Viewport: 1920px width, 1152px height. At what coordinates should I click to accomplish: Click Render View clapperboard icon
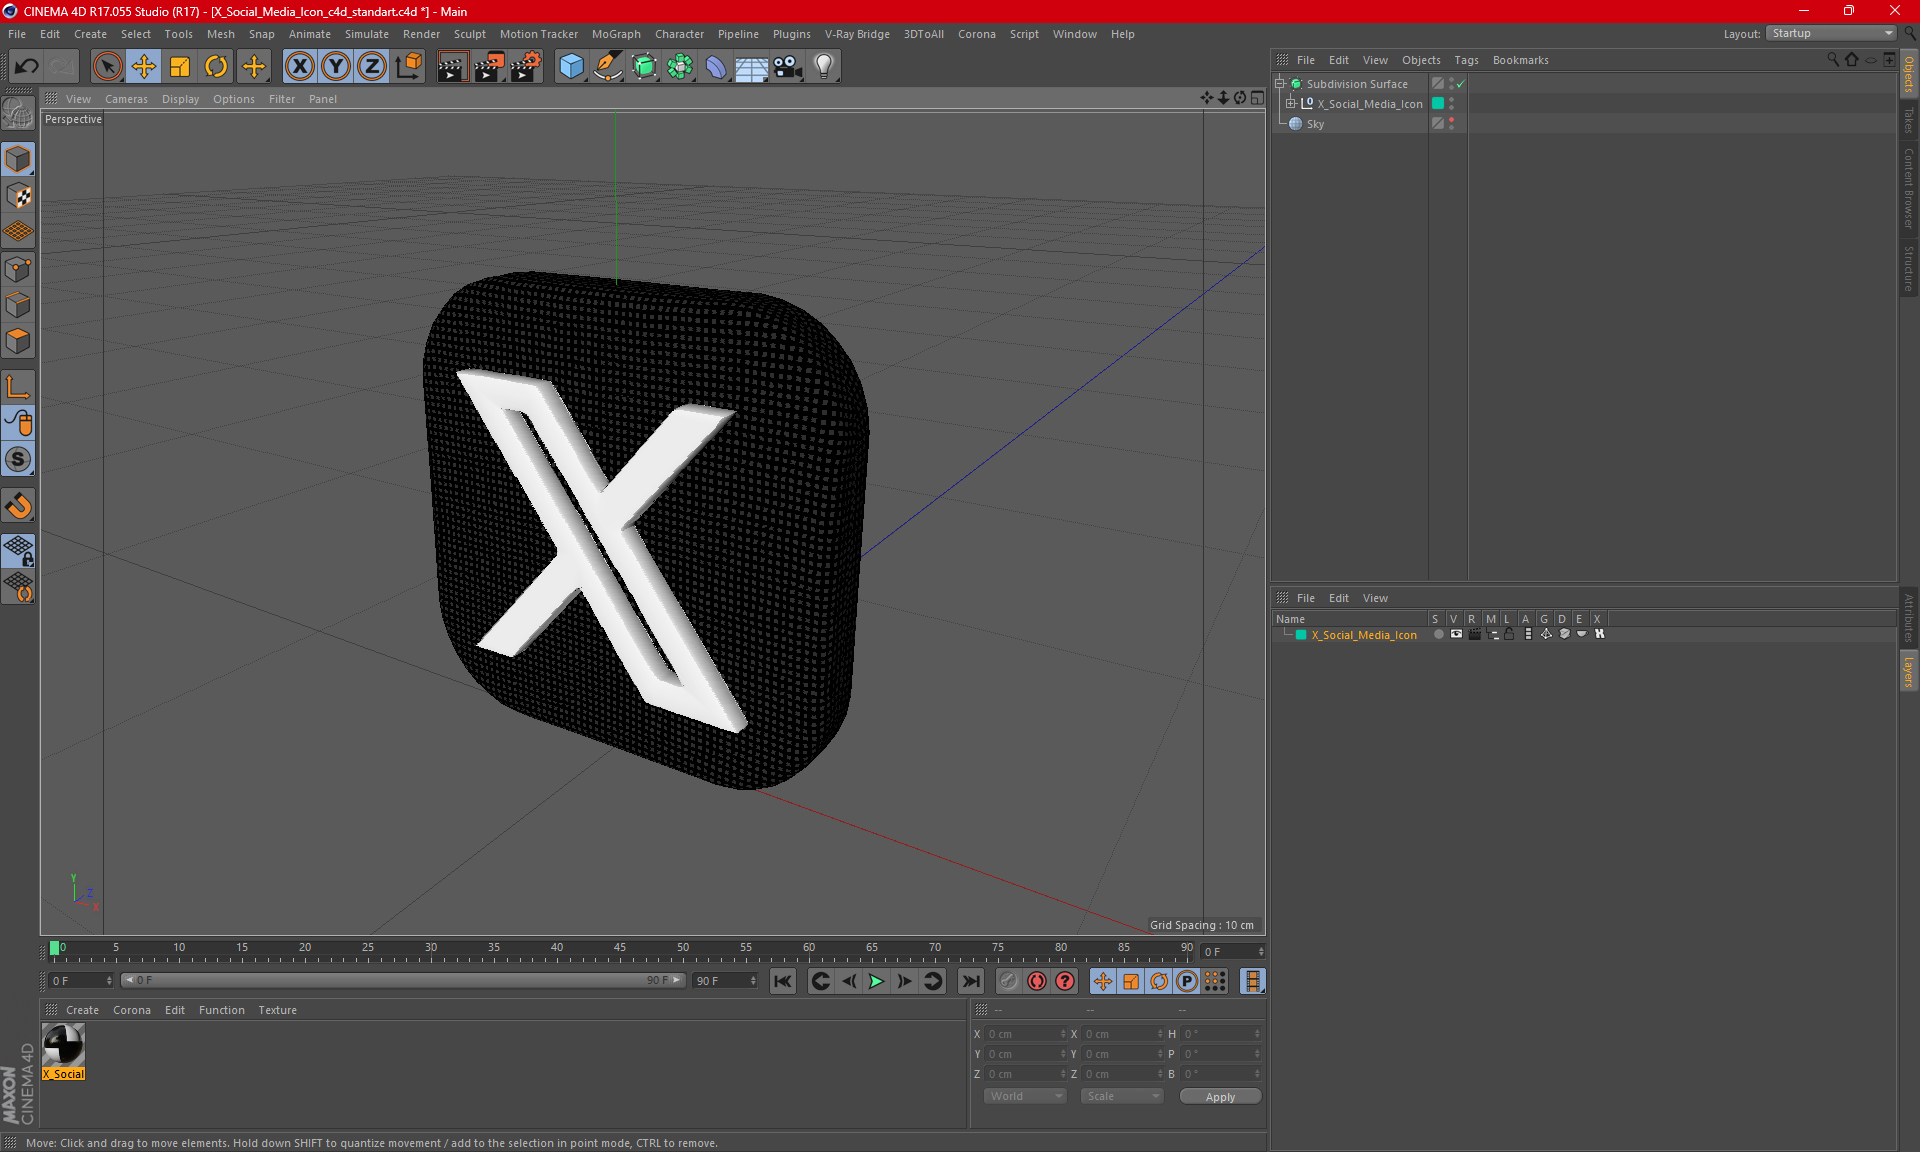[x=452, y=67]
